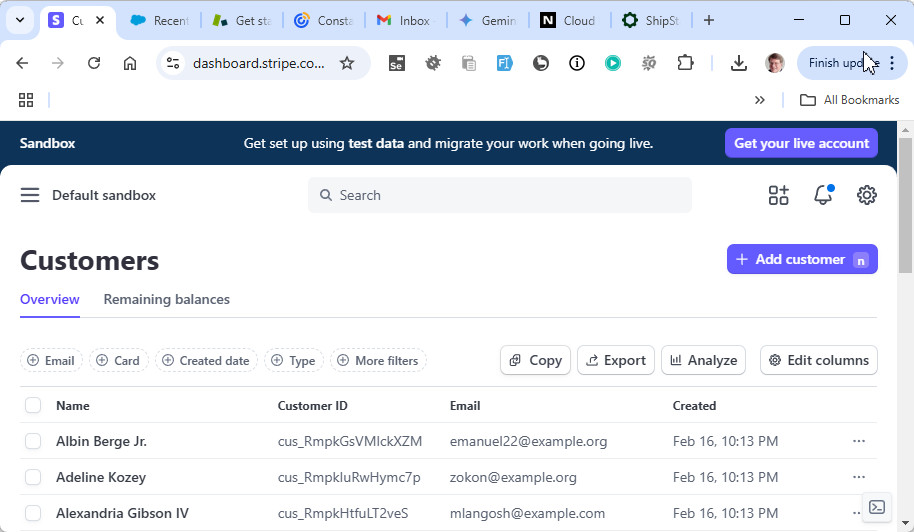Image resolution: width=914 pixels, height=532 pixels.
Task: Switch to Remaining balances tab
Action: click(166, 299)
